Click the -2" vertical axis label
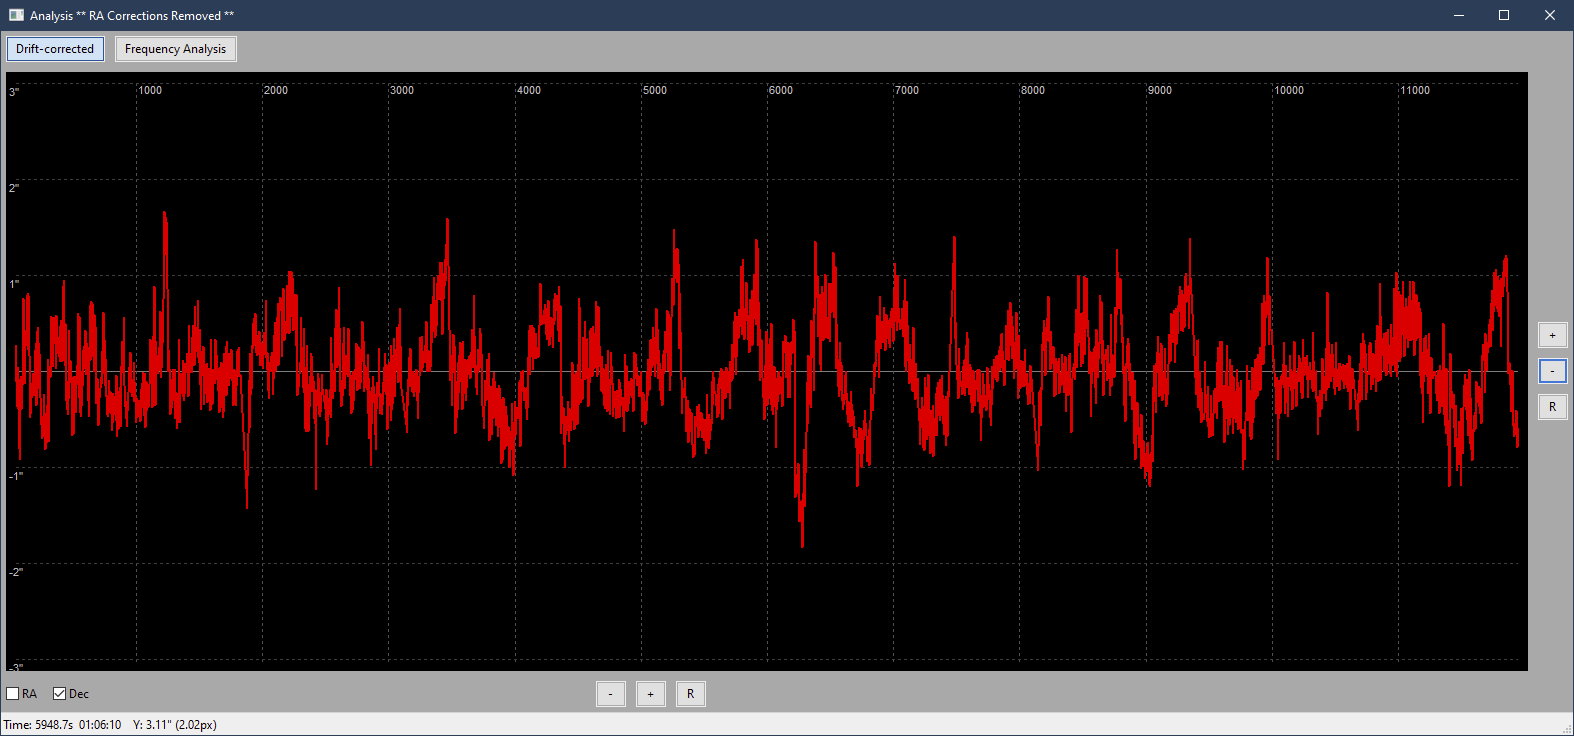 click(x=16, y=572)
